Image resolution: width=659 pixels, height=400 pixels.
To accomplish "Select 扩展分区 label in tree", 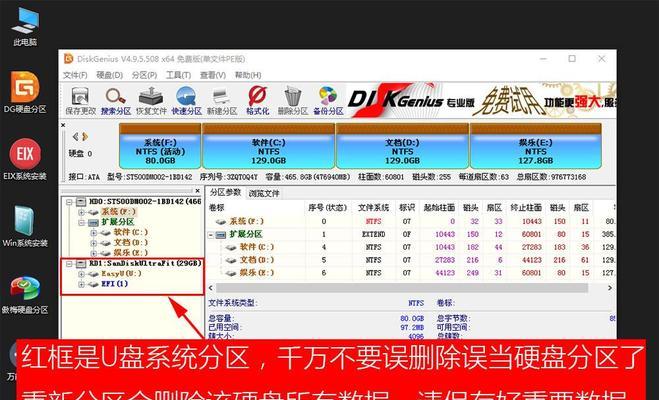I will click(x=118, y=222).
